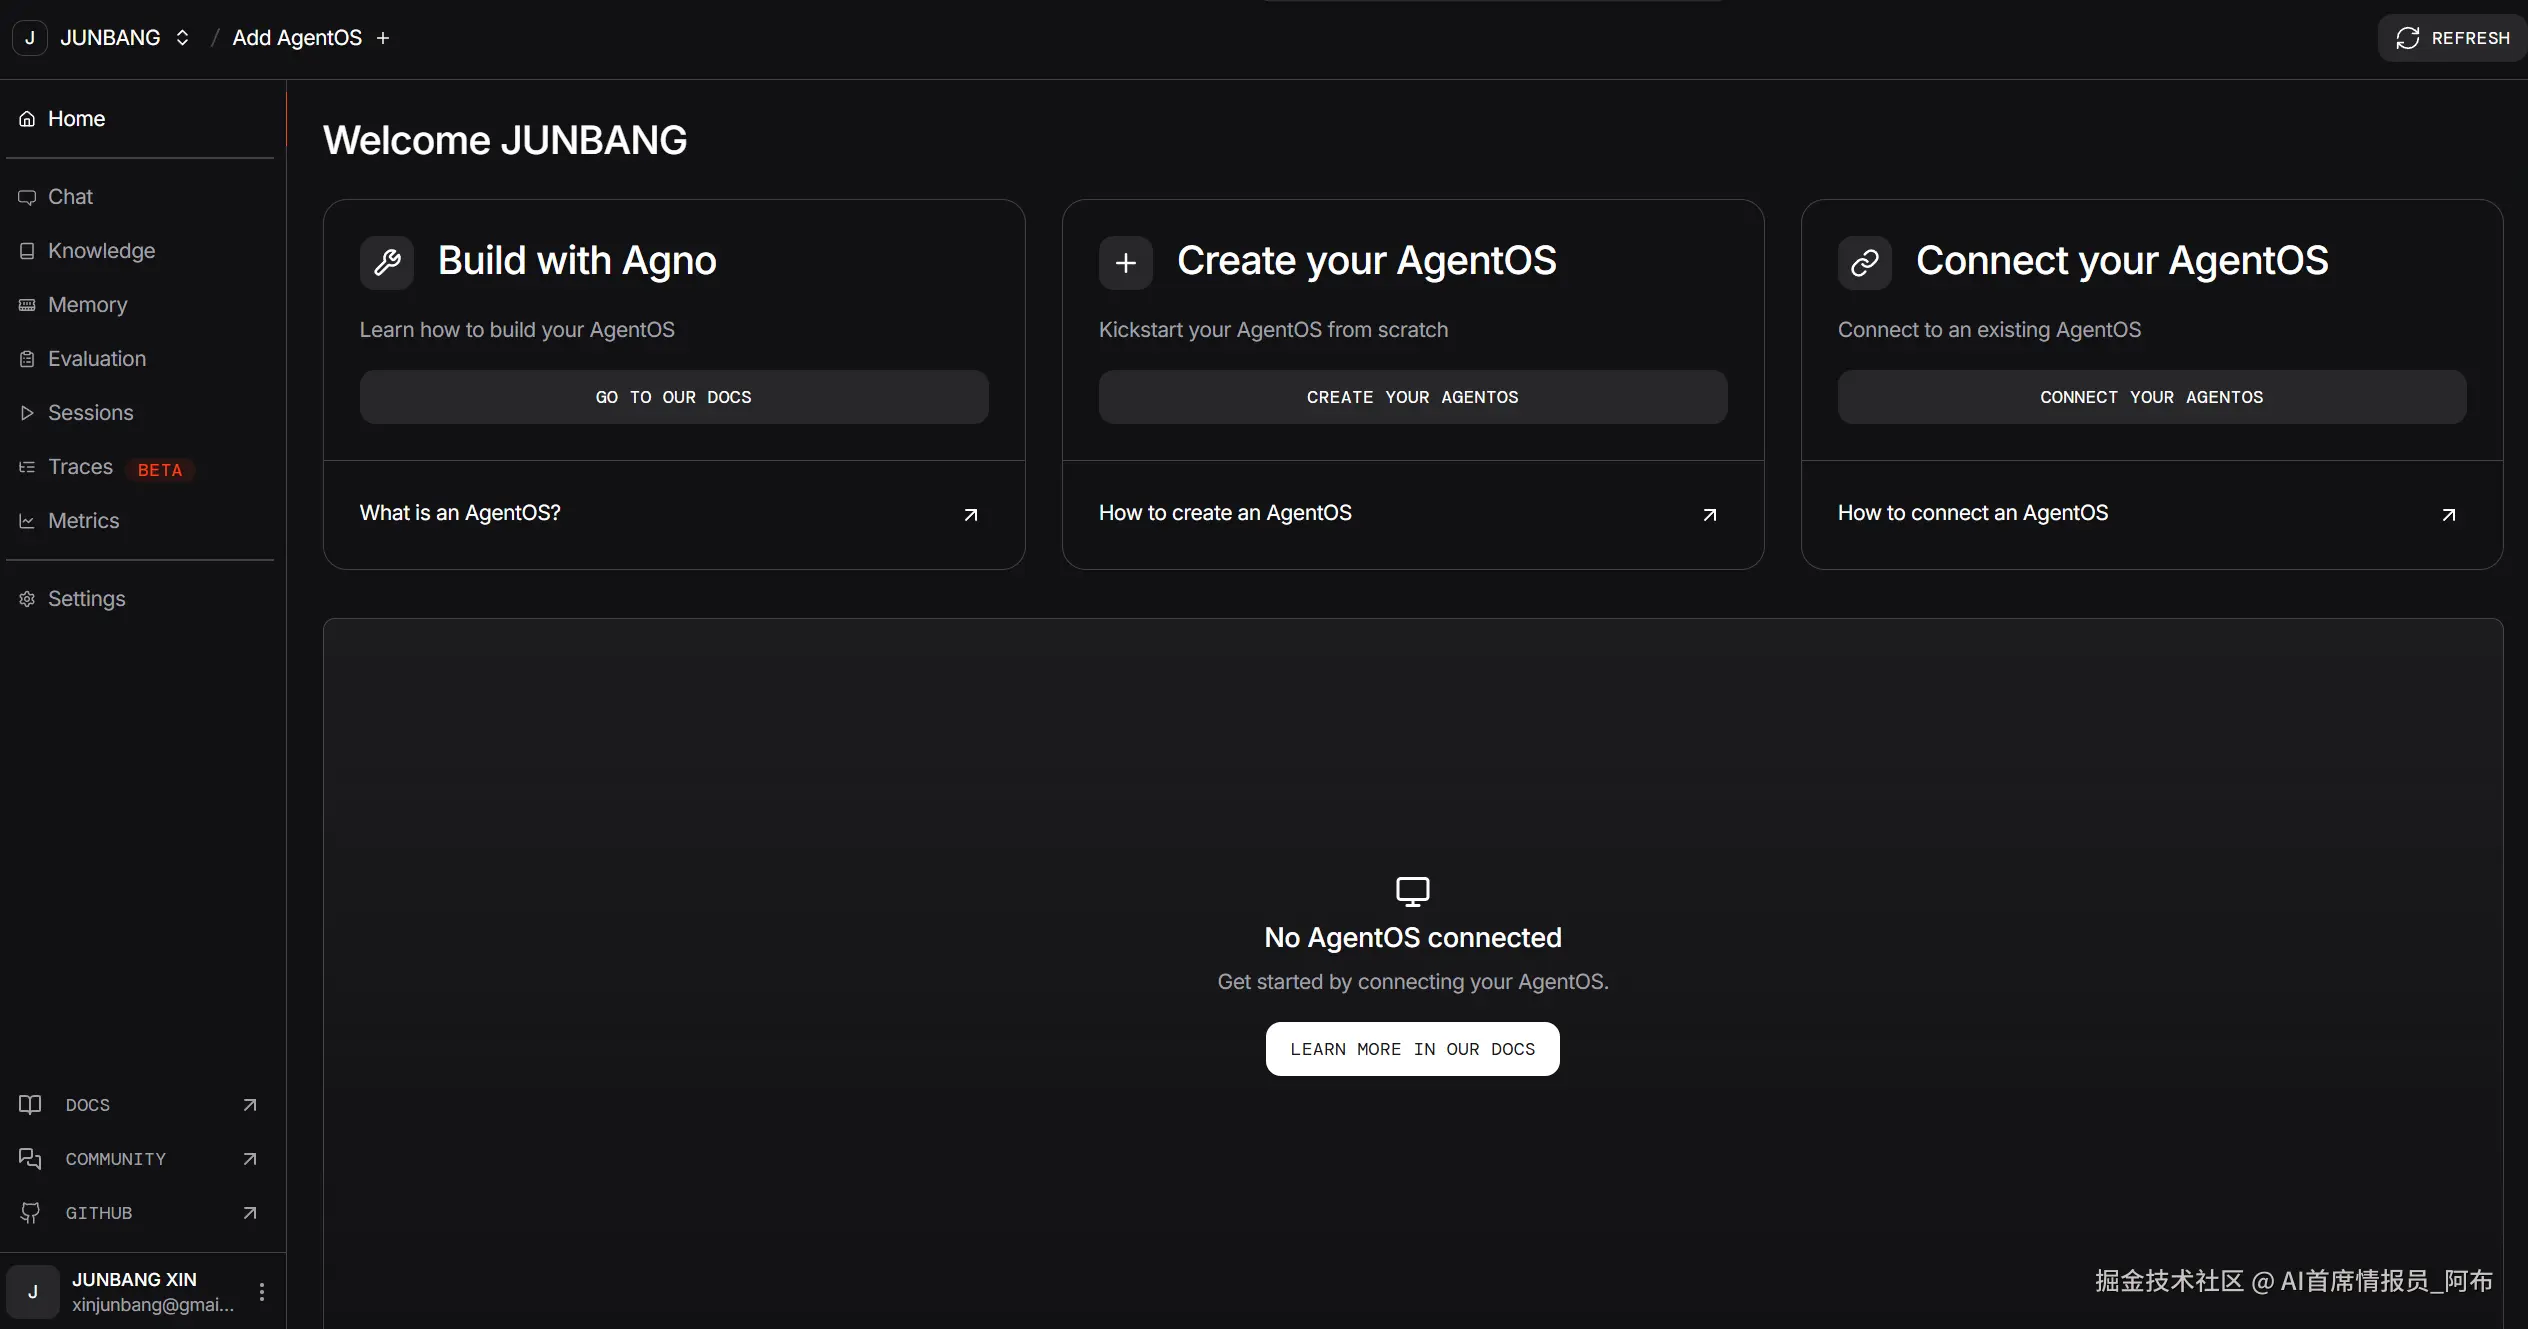The height and width of the screenshot is (1329, 2528).
Task: Go to Knowledge in the sidebar
Action: pyautogui.click(x=101, y=251)
